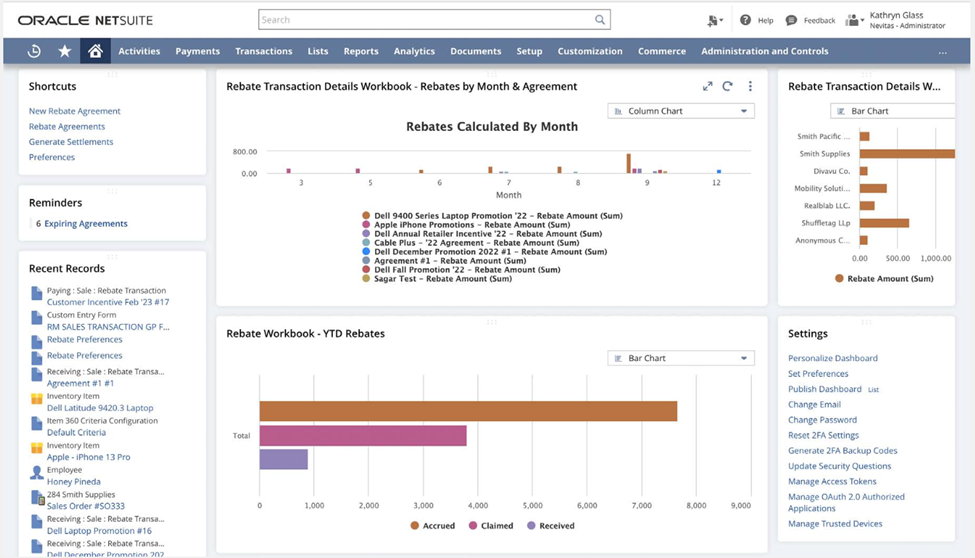This screenshot has width=975, height=558.
Task: Open the YTD Rebates Bar Chart dropdown
Action: point(681,358)
